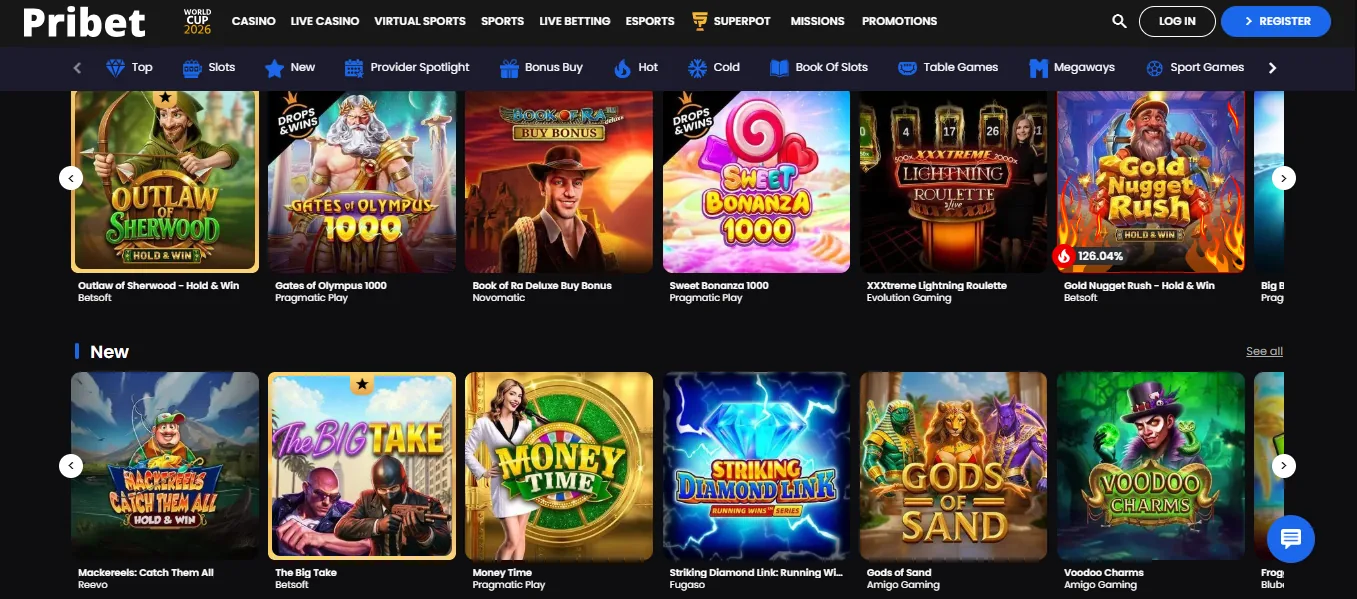The image size is (1357, 599).
Task: Click the star badge on Outlaw of Sherwood
Action: tap(166, 97)
